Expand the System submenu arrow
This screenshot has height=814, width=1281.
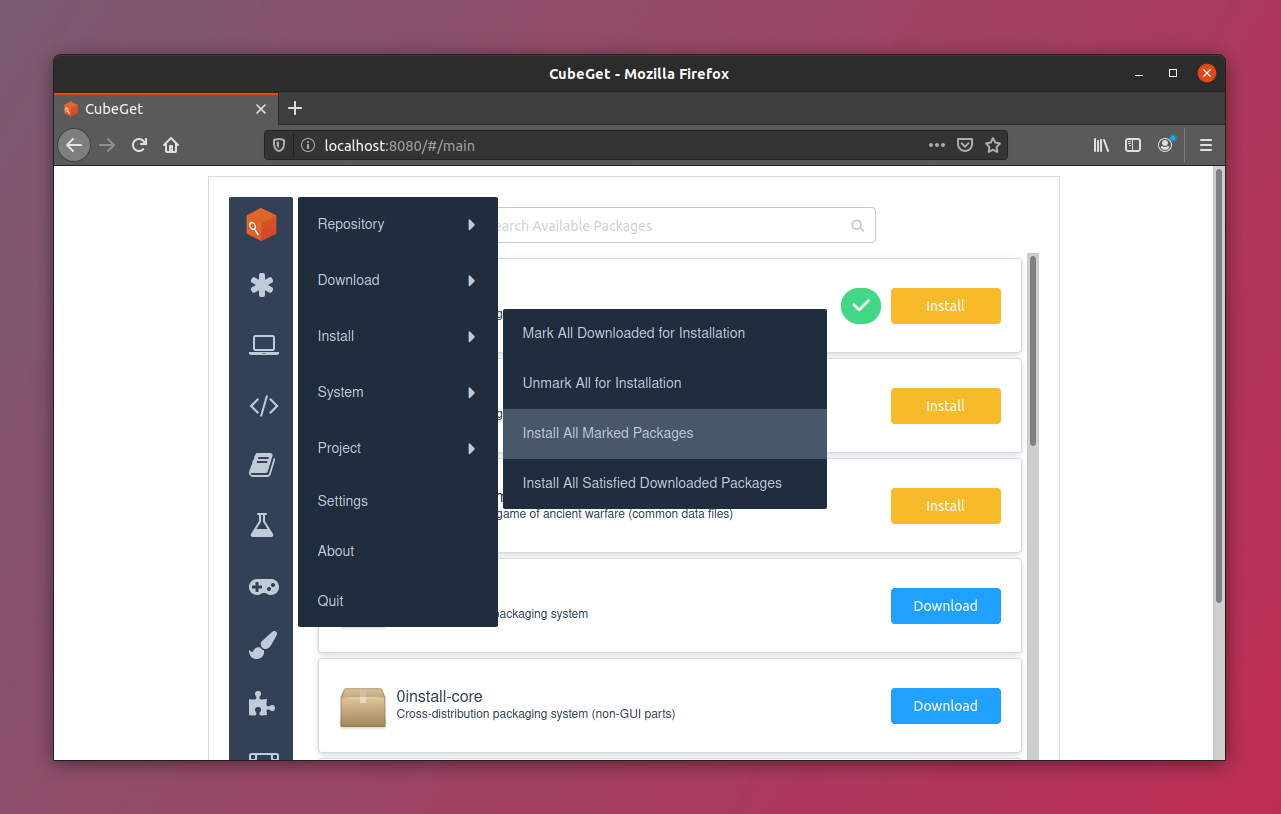tap(471, 392)
